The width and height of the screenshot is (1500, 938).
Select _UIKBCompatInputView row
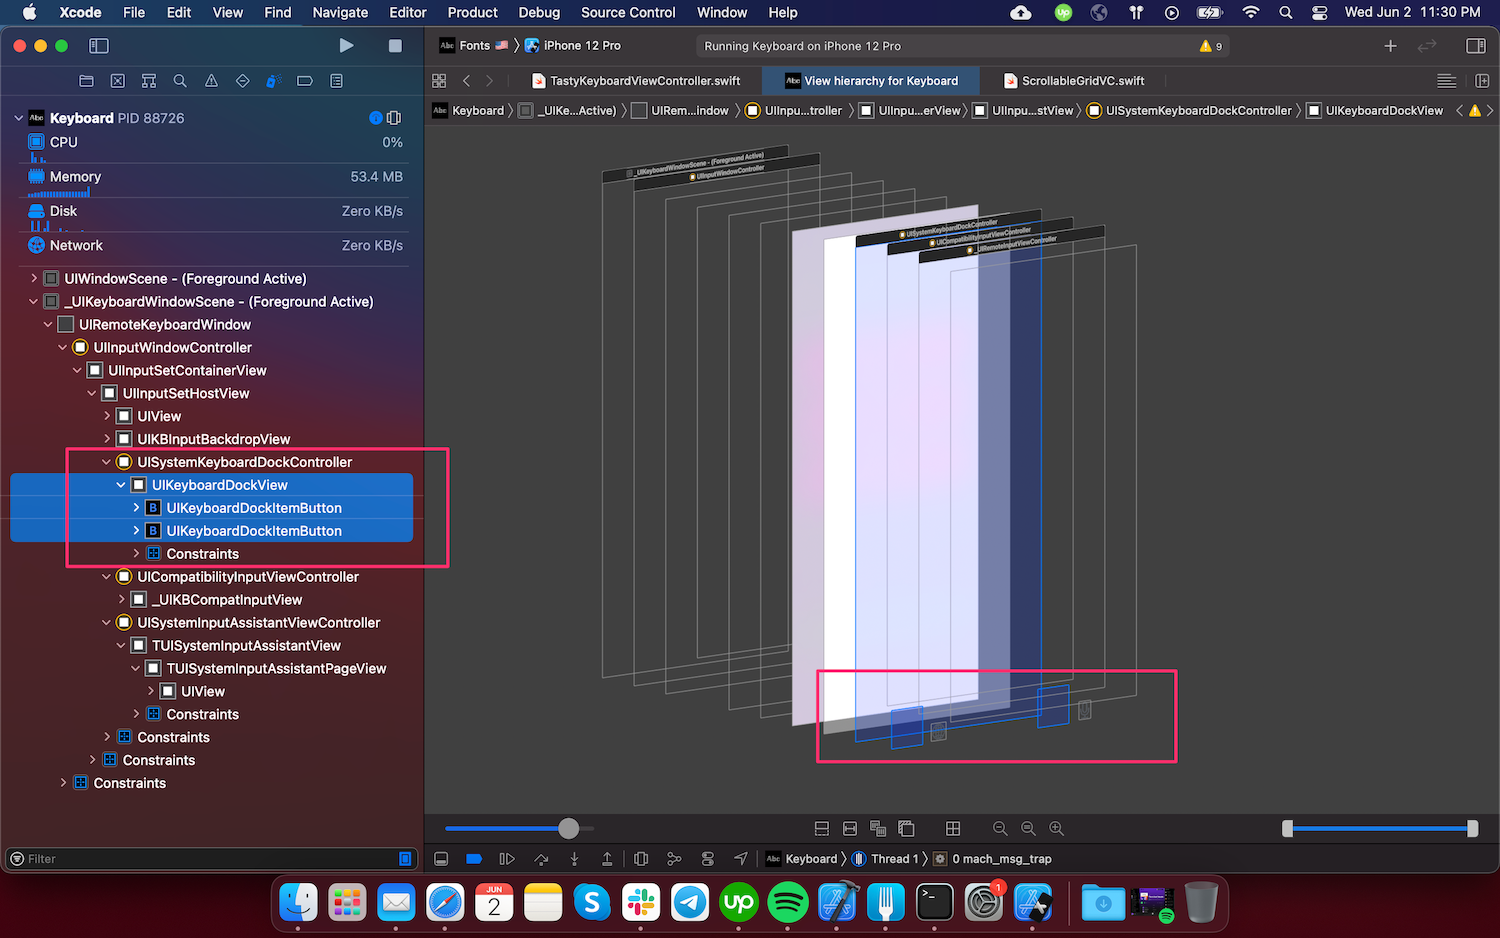point(214,600)
